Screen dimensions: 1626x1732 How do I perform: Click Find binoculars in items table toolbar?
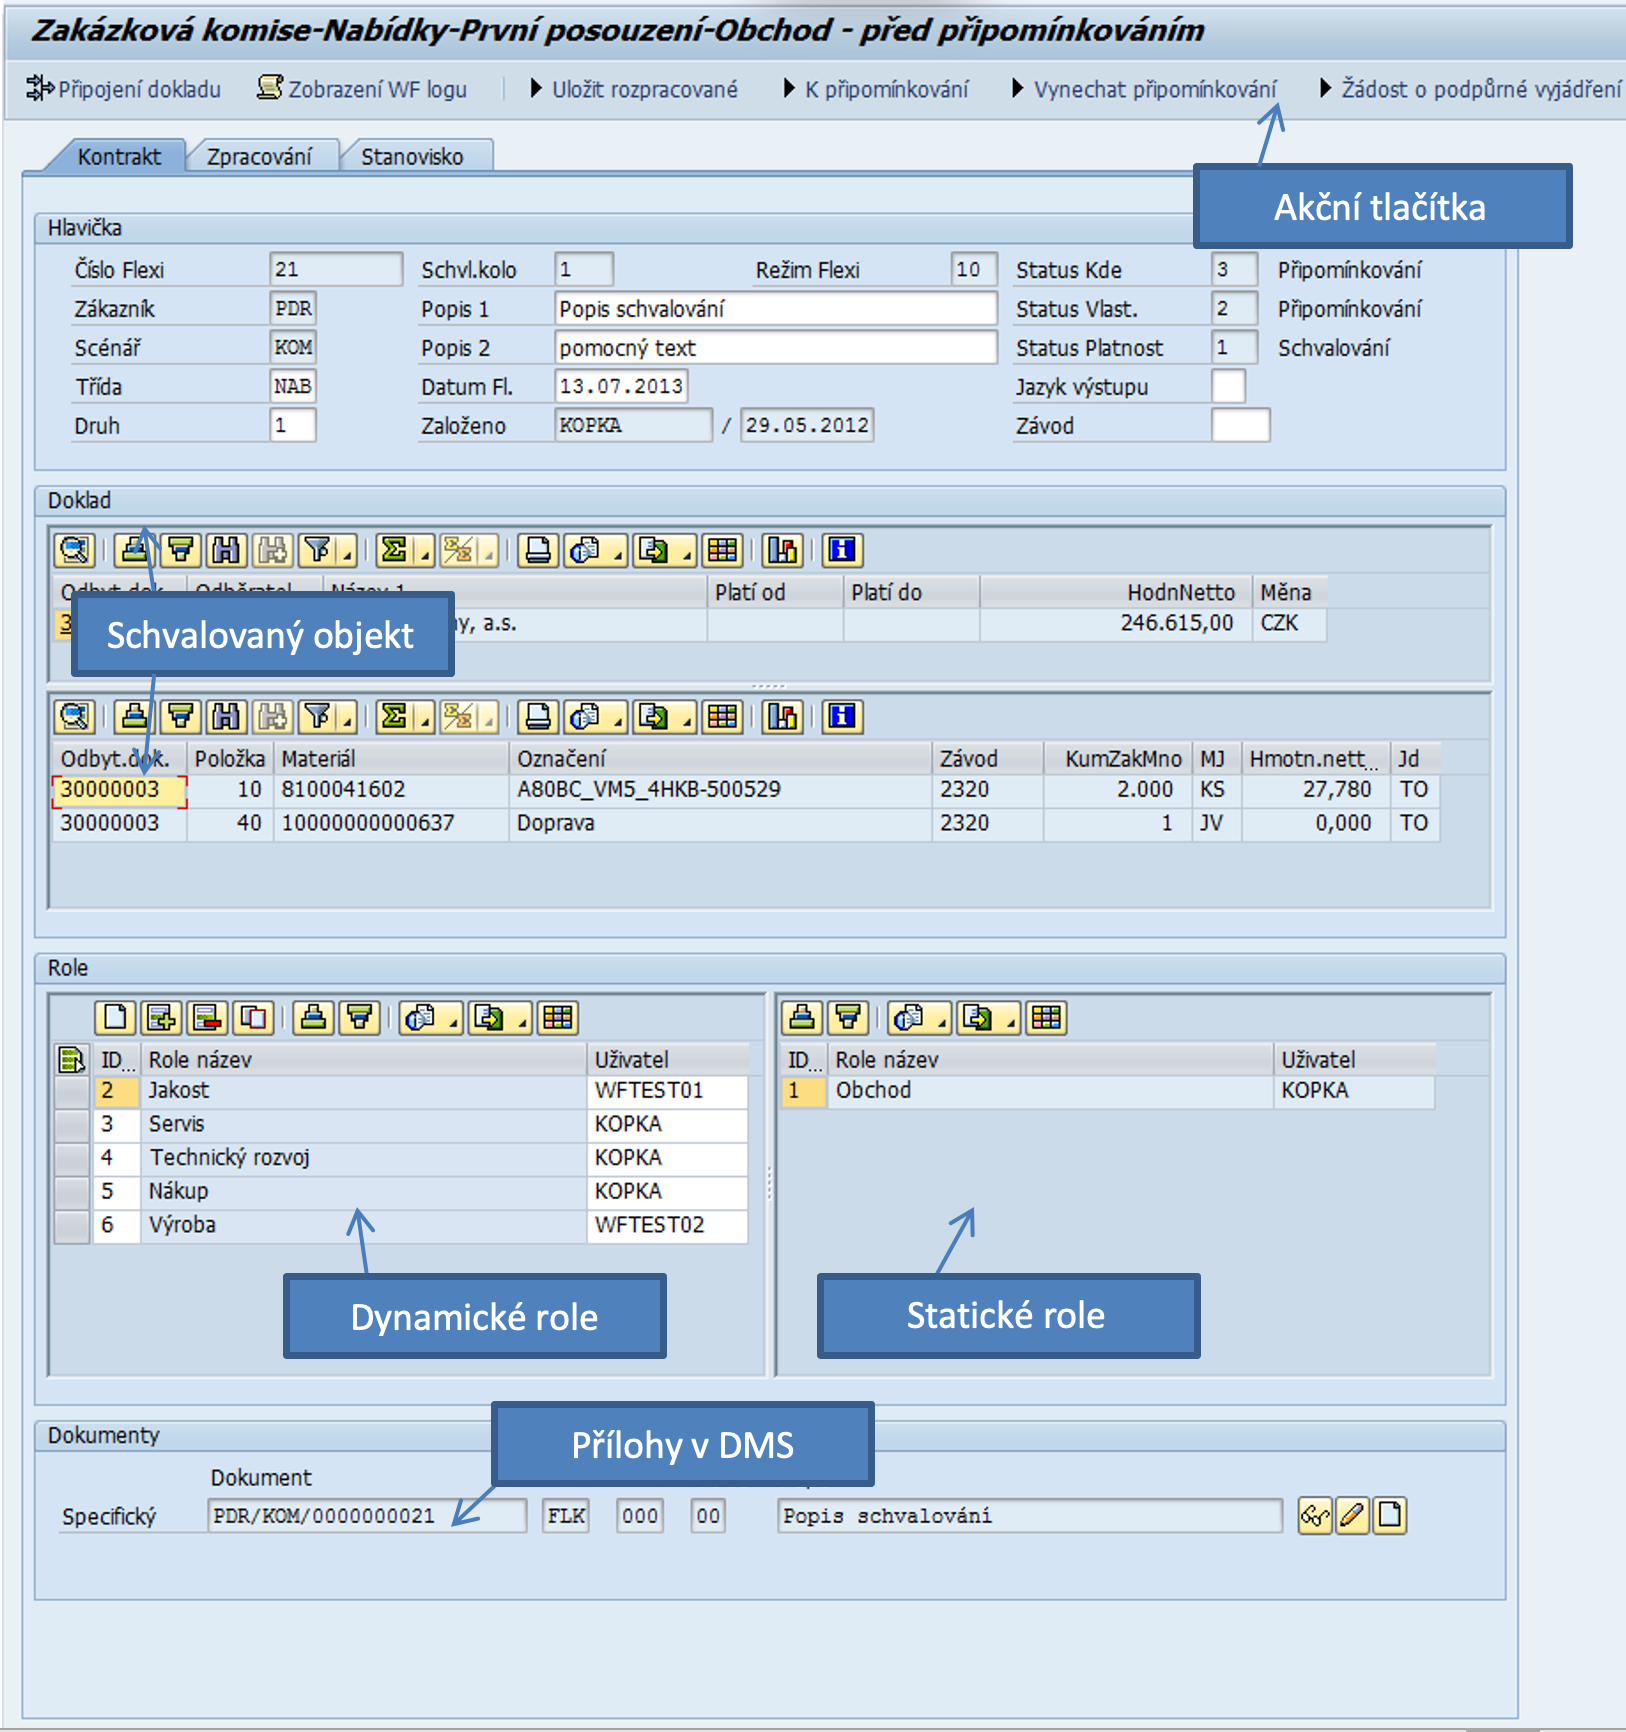tap(227, 716)
